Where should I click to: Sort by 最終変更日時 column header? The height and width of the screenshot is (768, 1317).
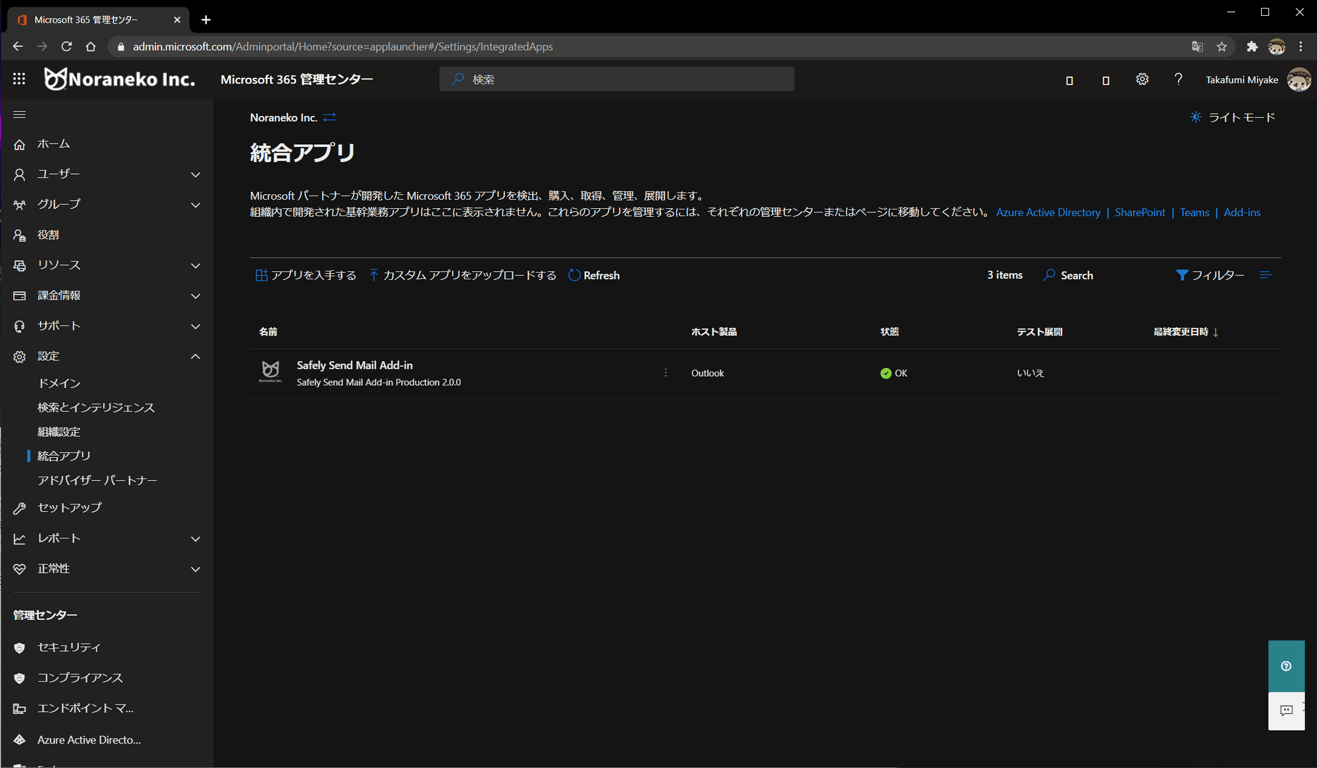coord(1185,332)
